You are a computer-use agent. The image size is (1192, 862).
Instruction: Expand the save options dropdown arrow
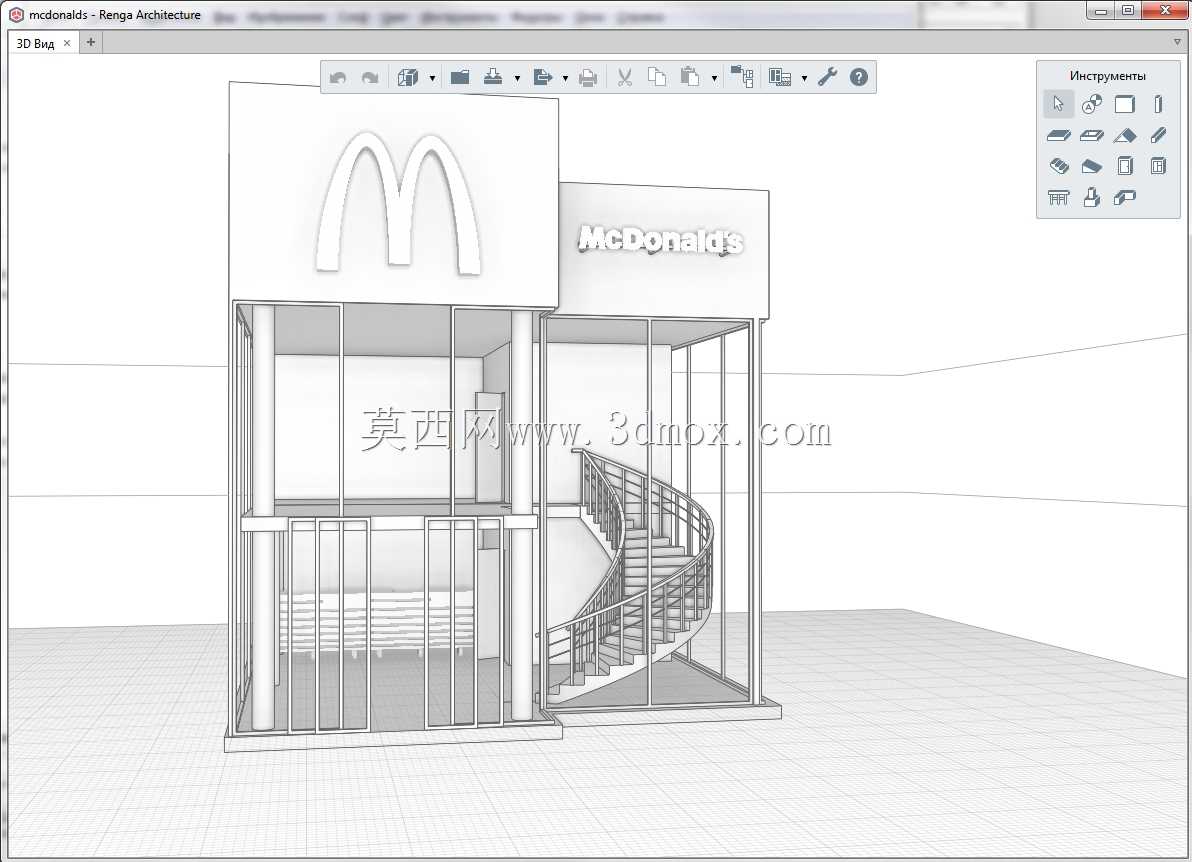click(517, 78)
